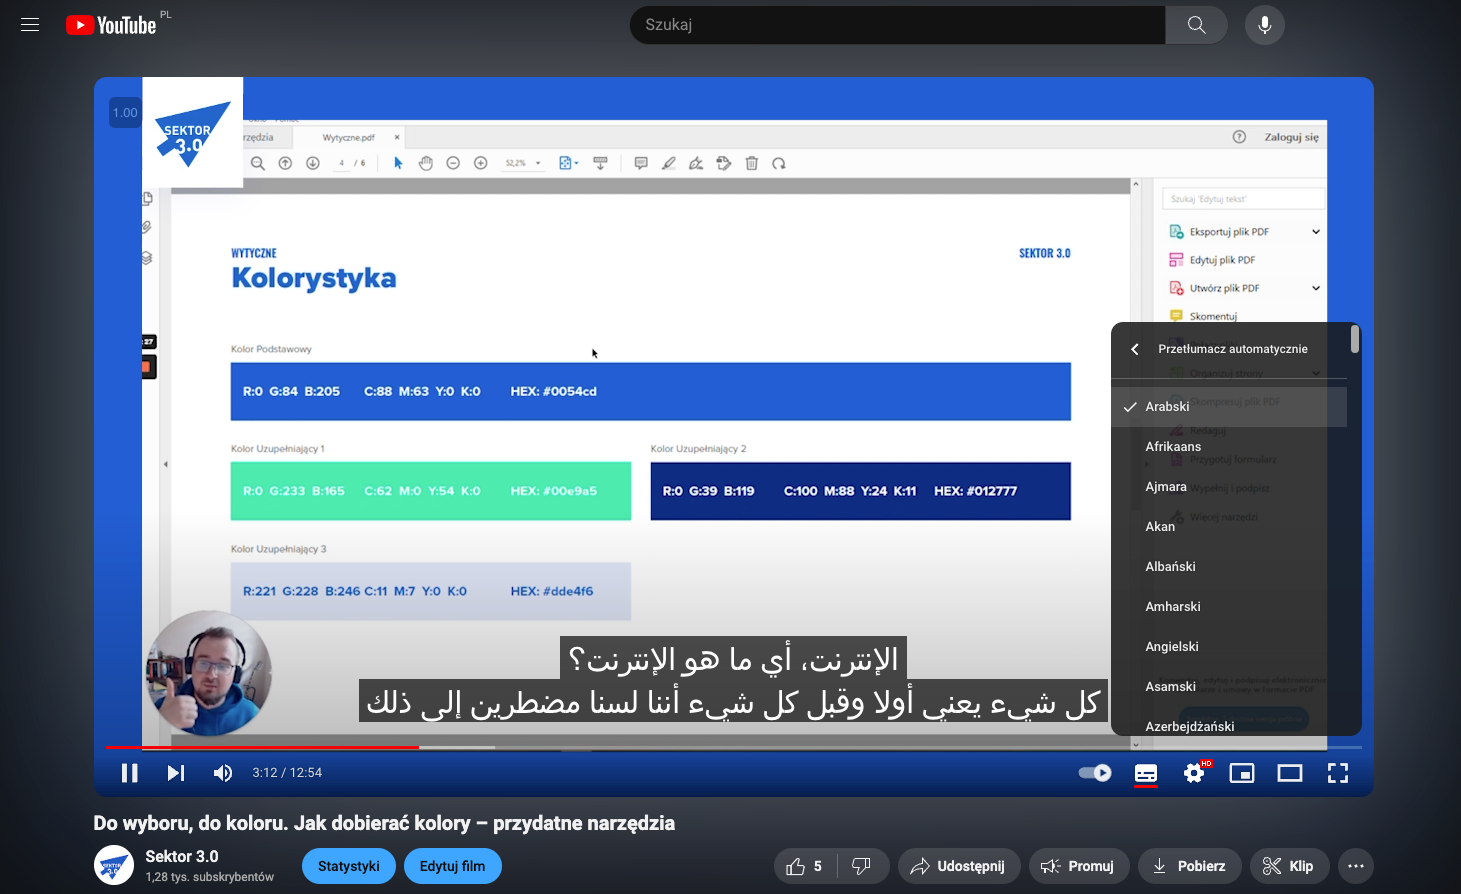Select Angielski as subtitle language
Screen dimensions: 1461x894
(x=1172, y=647)
